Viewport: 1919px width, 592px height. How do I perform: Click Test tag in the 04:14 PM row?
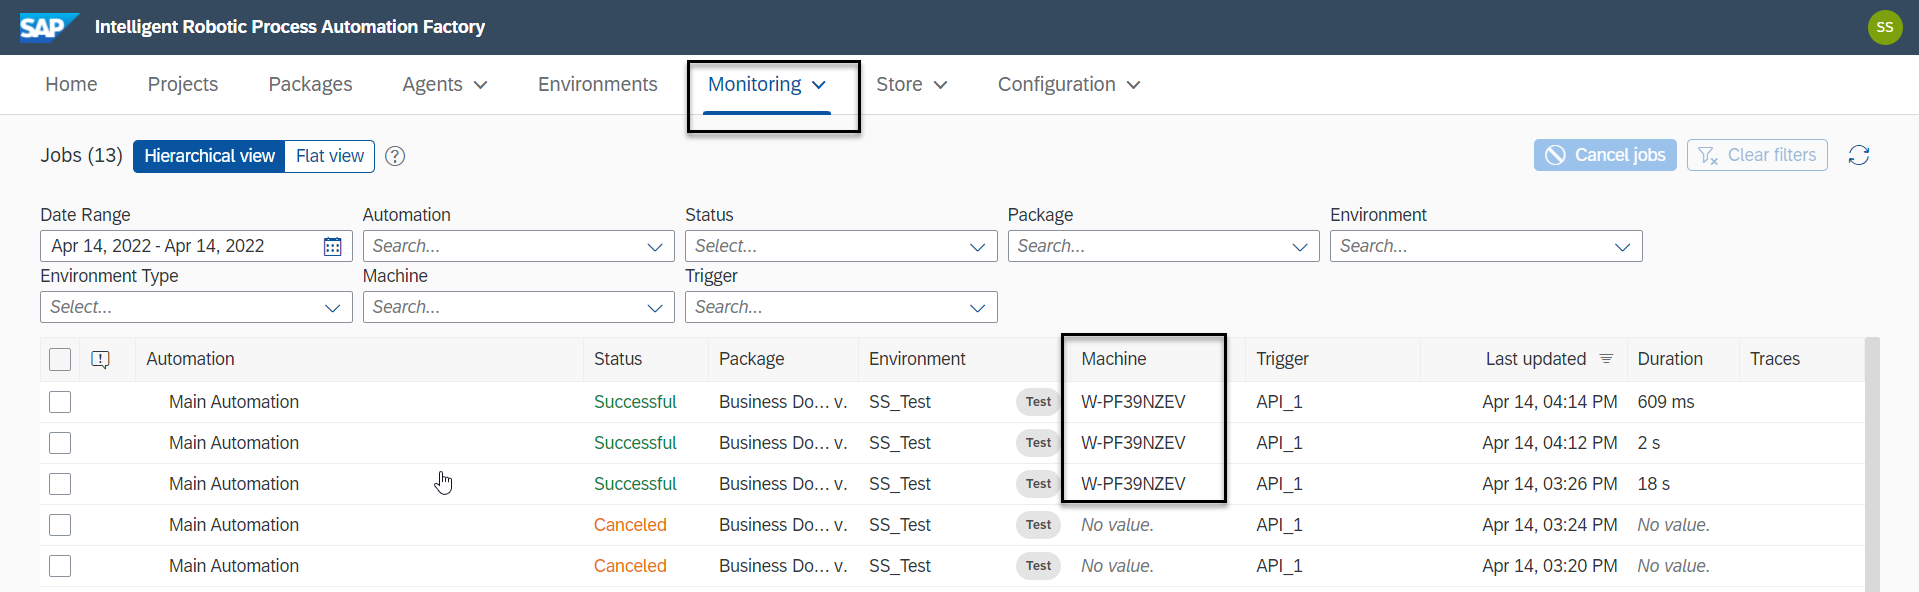1038,402
